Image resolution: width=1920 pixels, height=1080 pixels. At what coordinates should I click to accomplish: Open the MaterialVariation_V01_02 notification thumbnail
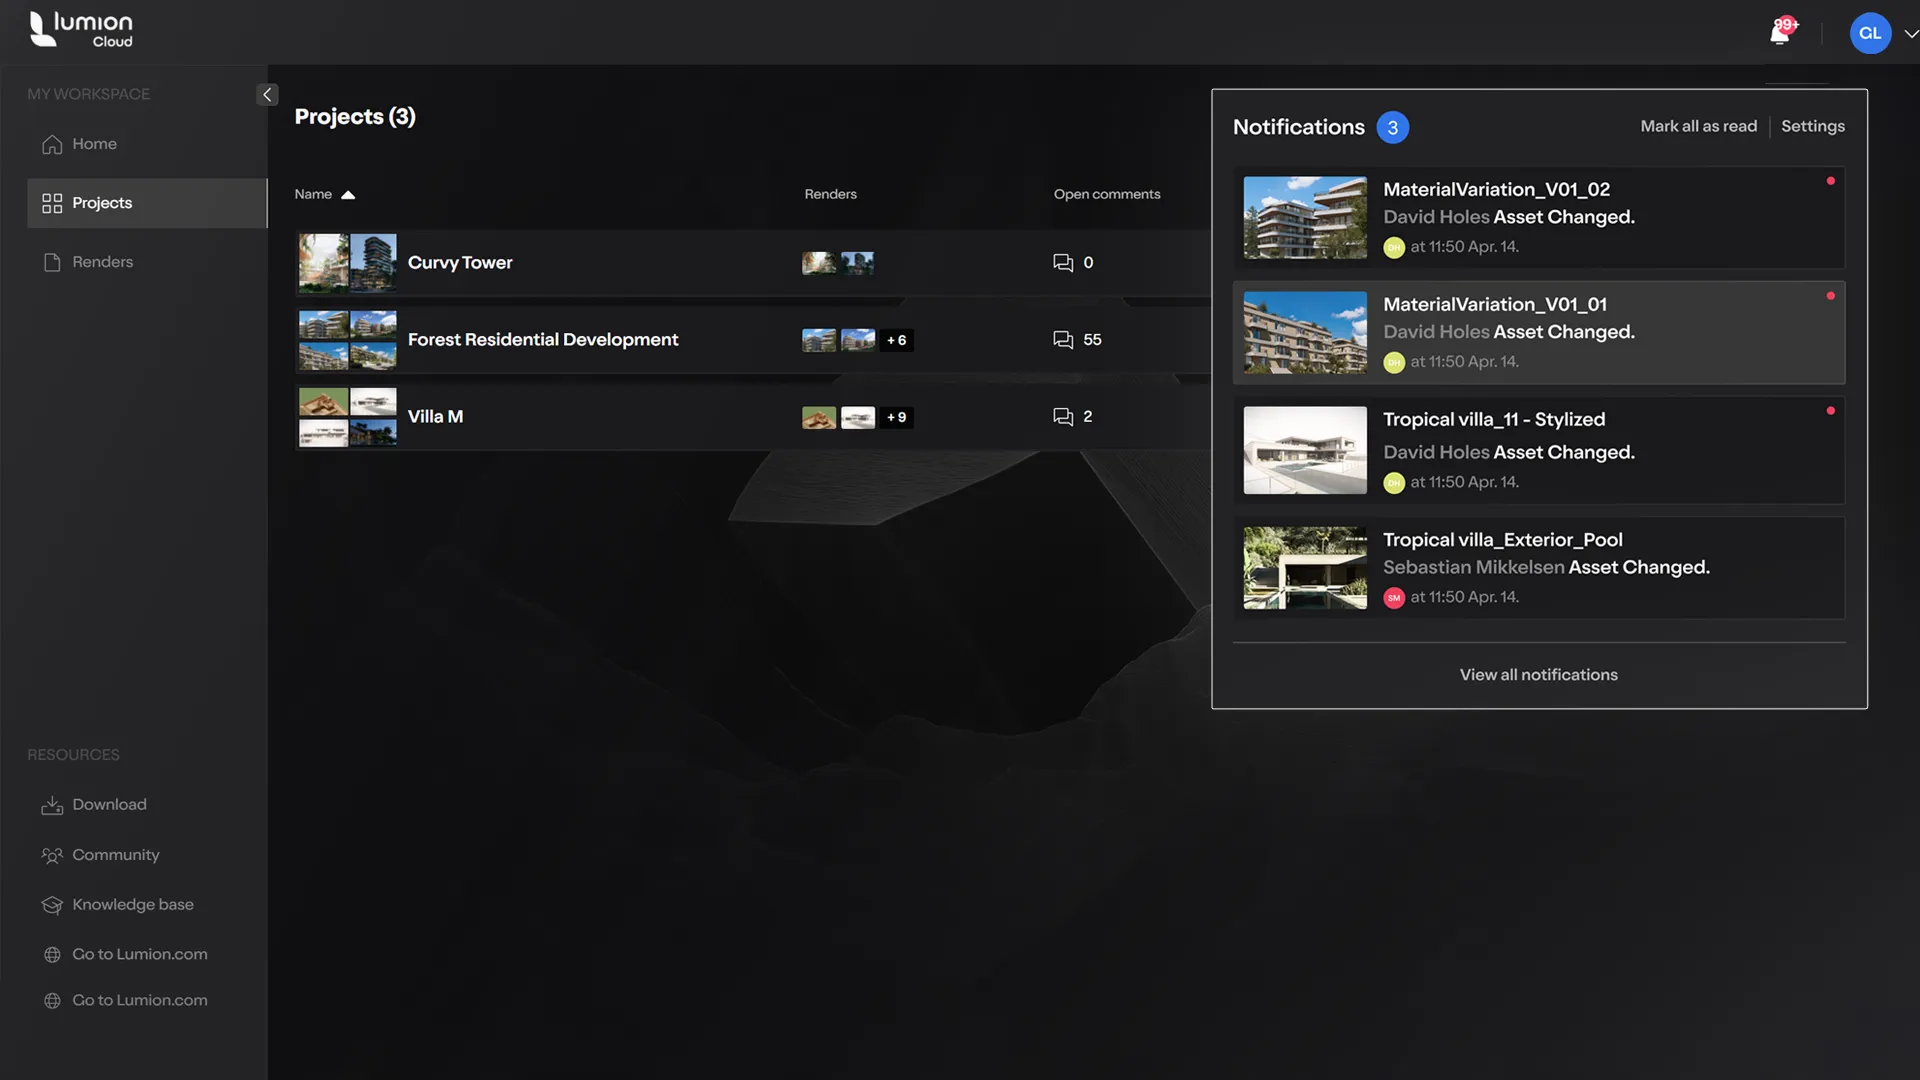(1305, 218)
